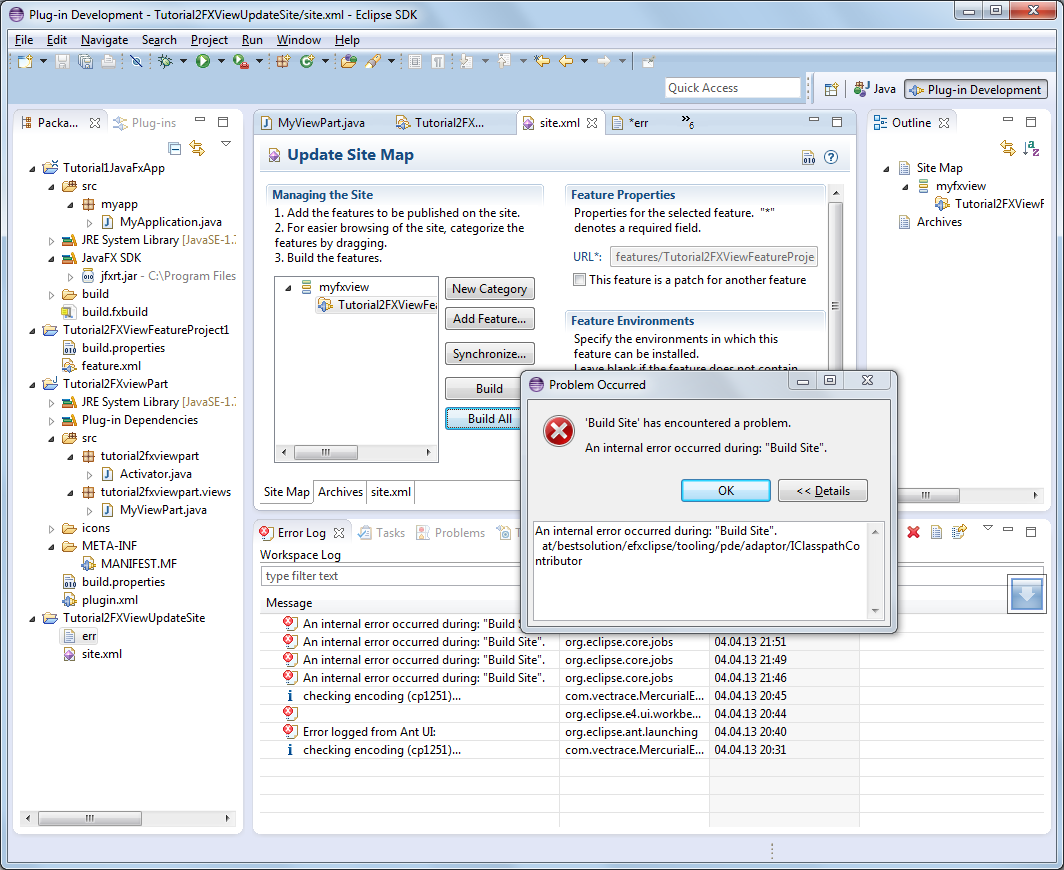The image size is (1064, 870).
Task: Click the Search flashlight toolbar icon
Action: pyautogui.click(x=373, y=62)
